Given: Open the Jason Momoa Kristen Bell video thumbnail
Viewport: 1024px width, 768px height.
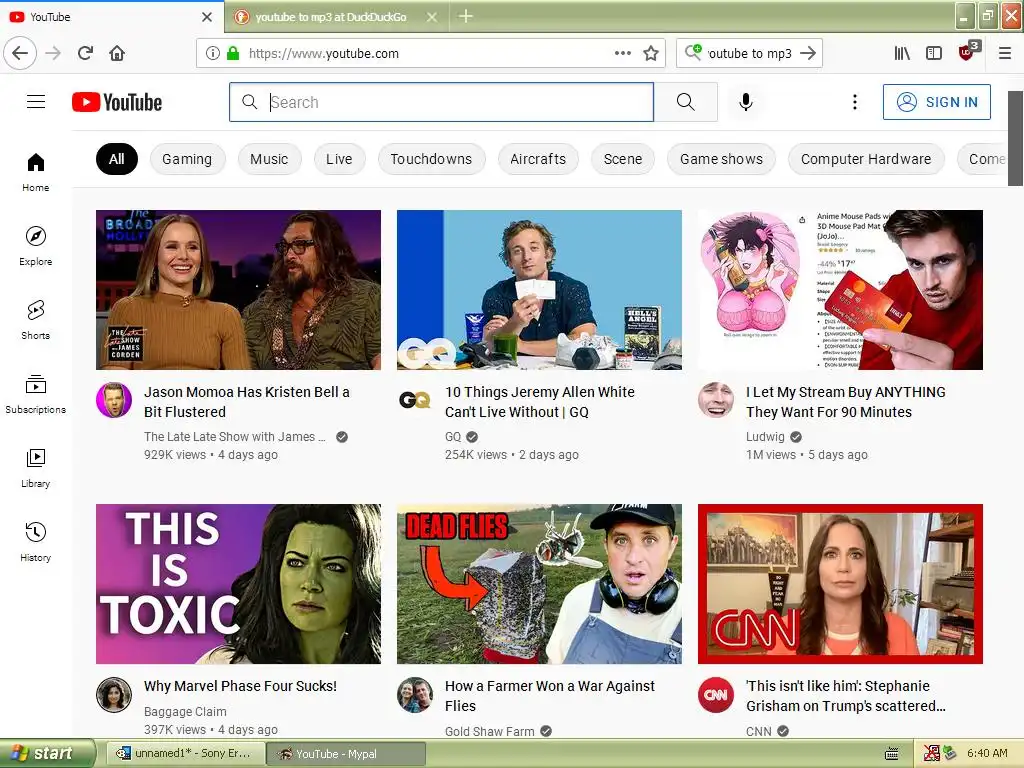Looking at the screenshot, I should (x=238, y=290).
